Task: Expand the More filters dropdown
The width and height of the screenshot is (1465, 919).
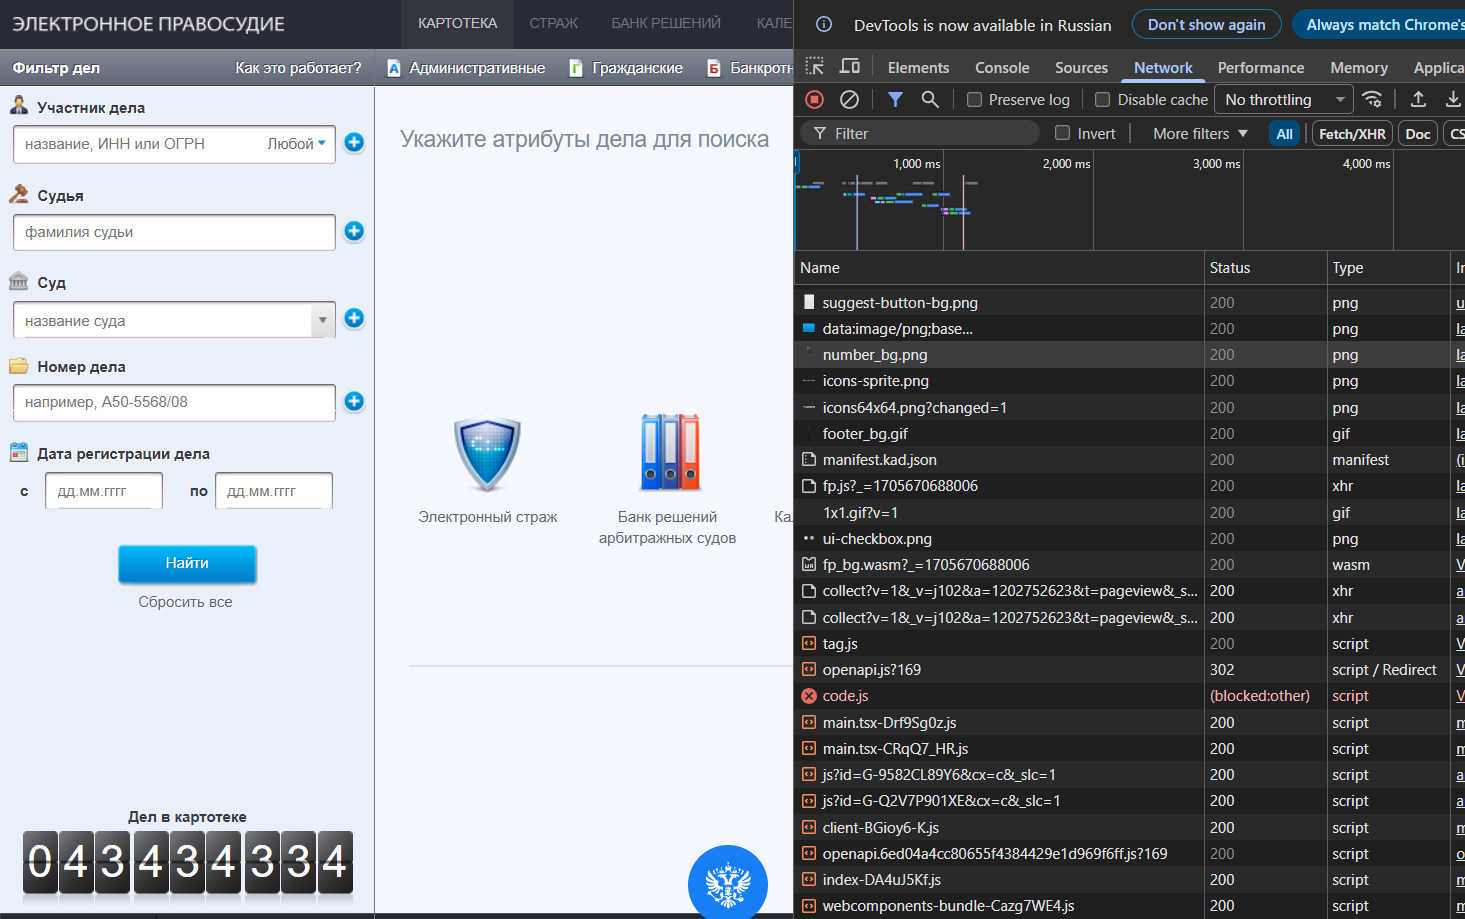Action: pos(1197,132)
